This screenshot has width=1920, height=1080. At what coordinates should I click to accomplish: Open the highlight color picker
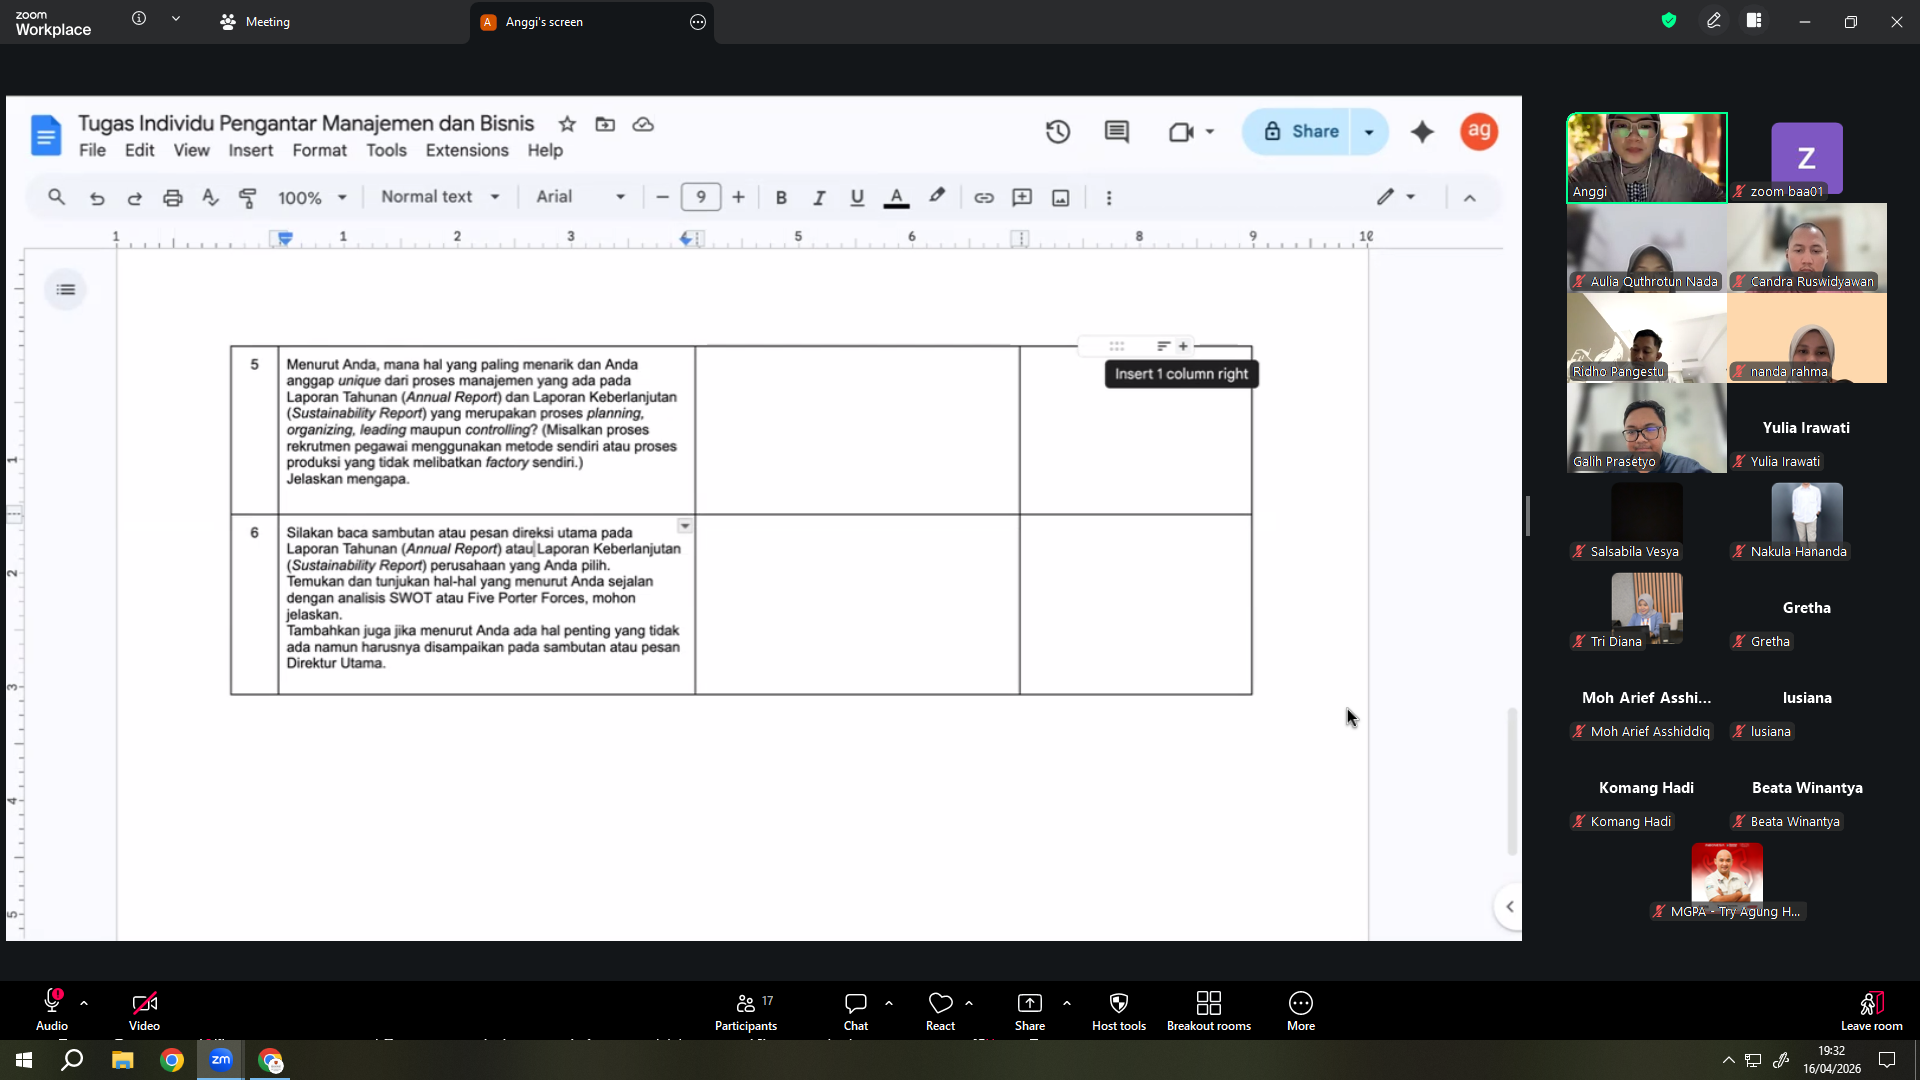[936, 197]
